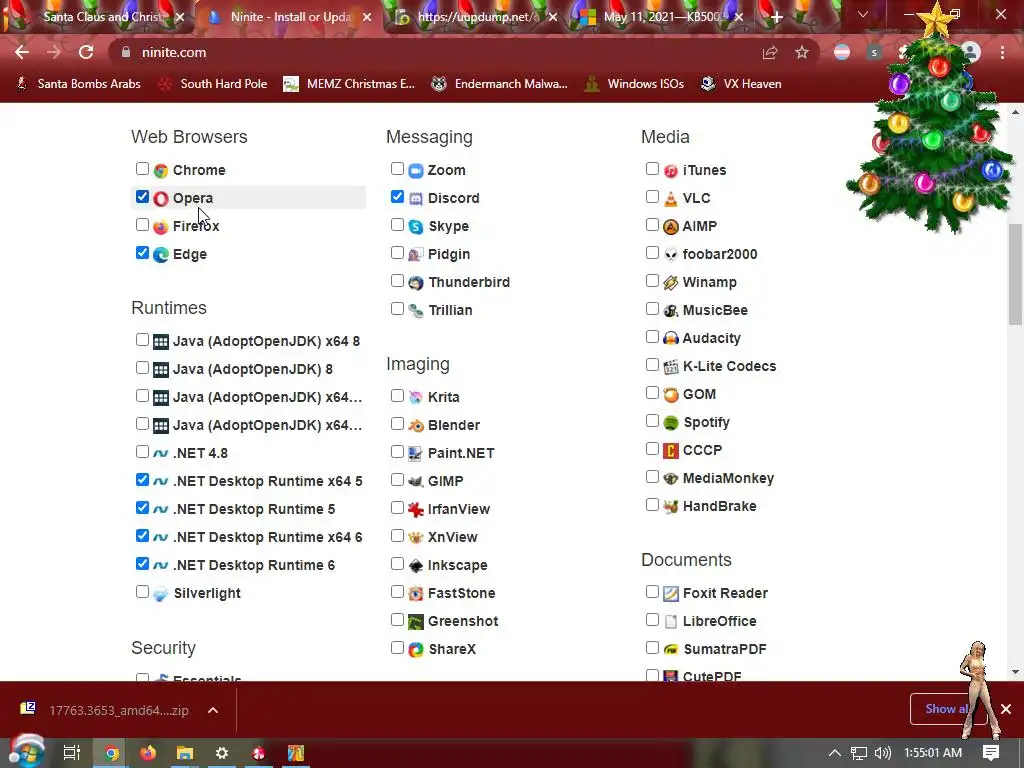The image size is (1024, 768).
Task: Switch to the May 11, 2021 KB500 tab
Action: click(663, 17)
